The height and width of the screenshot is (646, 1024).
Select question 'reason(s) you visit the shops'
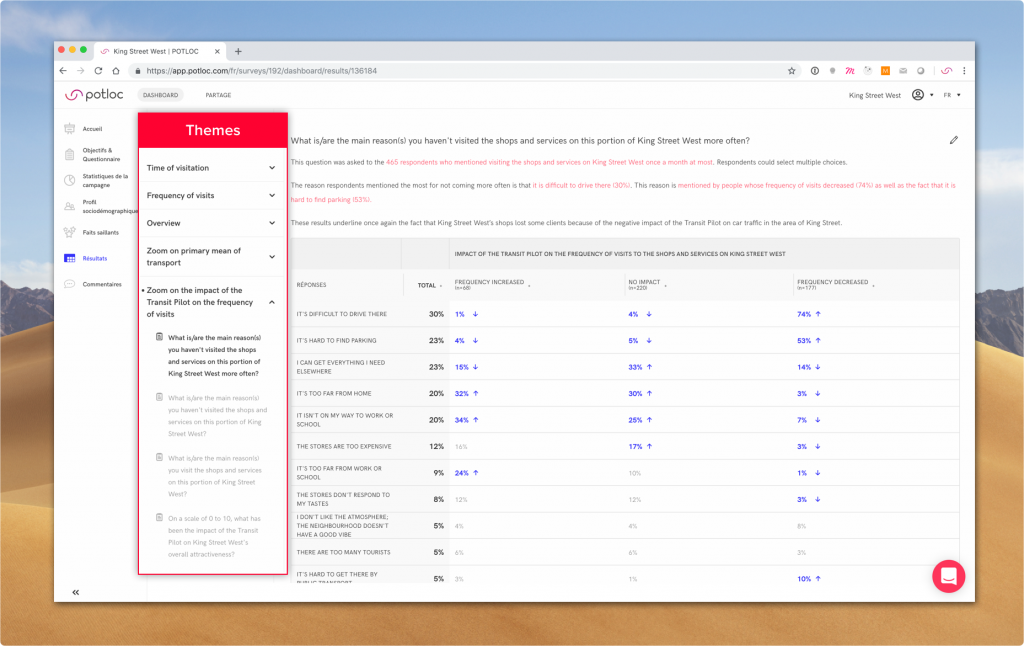pyautogui.click(x=215, y=476)
